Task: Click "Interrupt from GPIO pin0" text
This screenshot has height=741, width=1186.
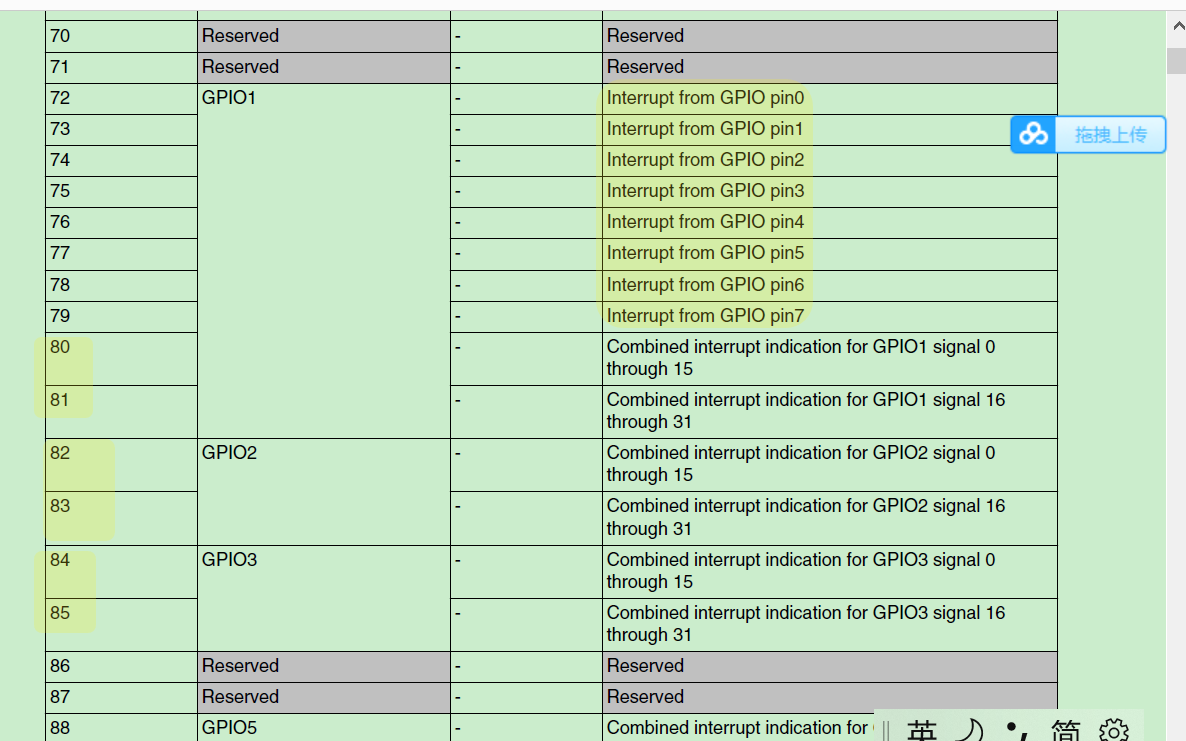Action: click(x=705, y=98)
